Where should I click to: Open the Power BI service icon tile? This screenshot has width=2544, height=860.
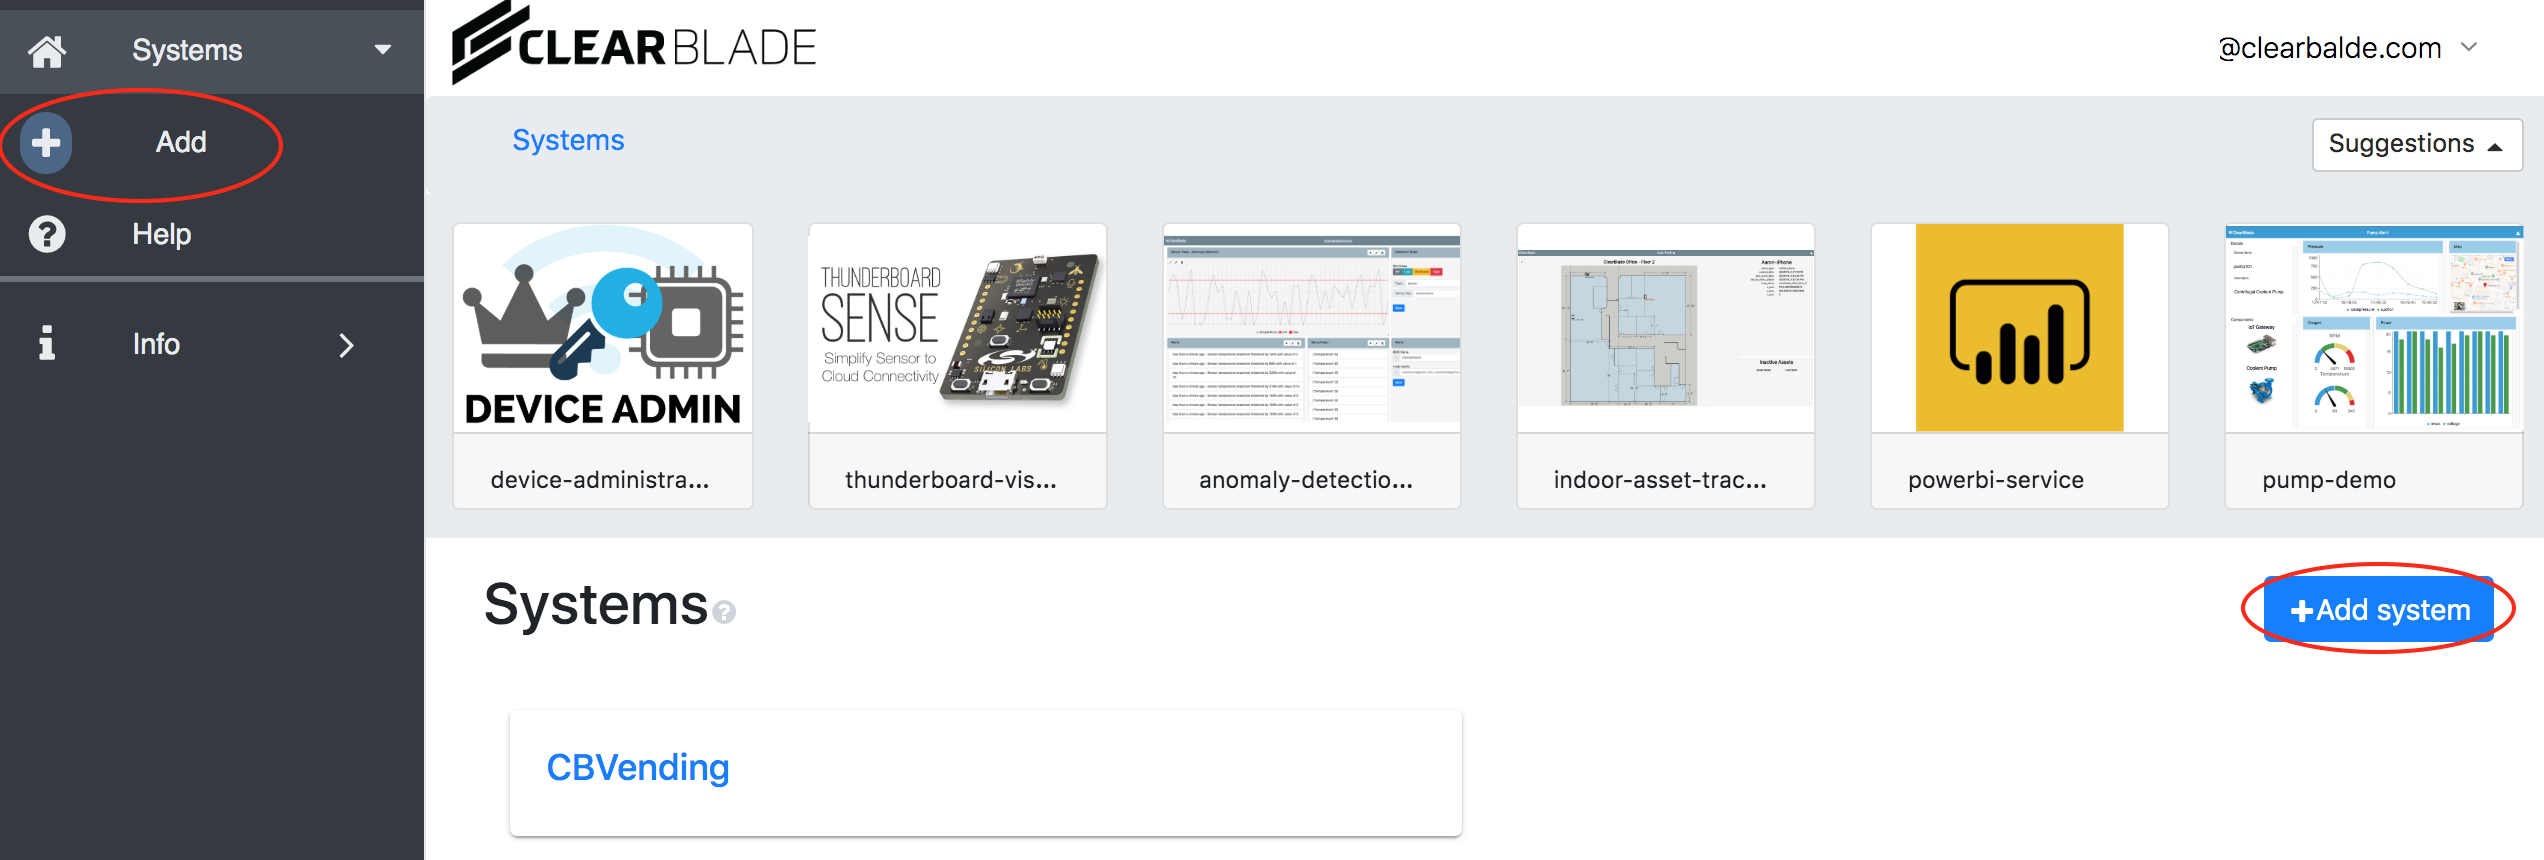(2019, 329)
